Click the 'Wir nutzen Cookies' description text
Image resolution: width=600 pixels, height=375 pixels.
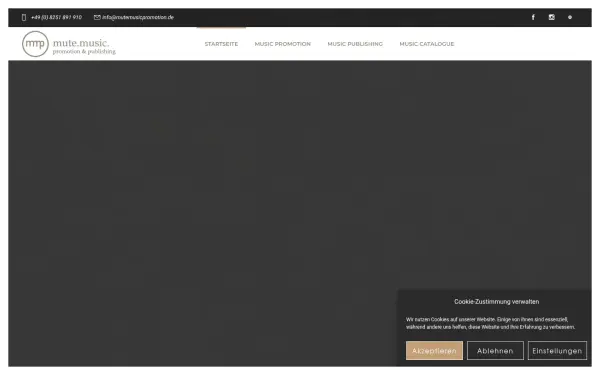pyautogui.click(x=491, y=323)
